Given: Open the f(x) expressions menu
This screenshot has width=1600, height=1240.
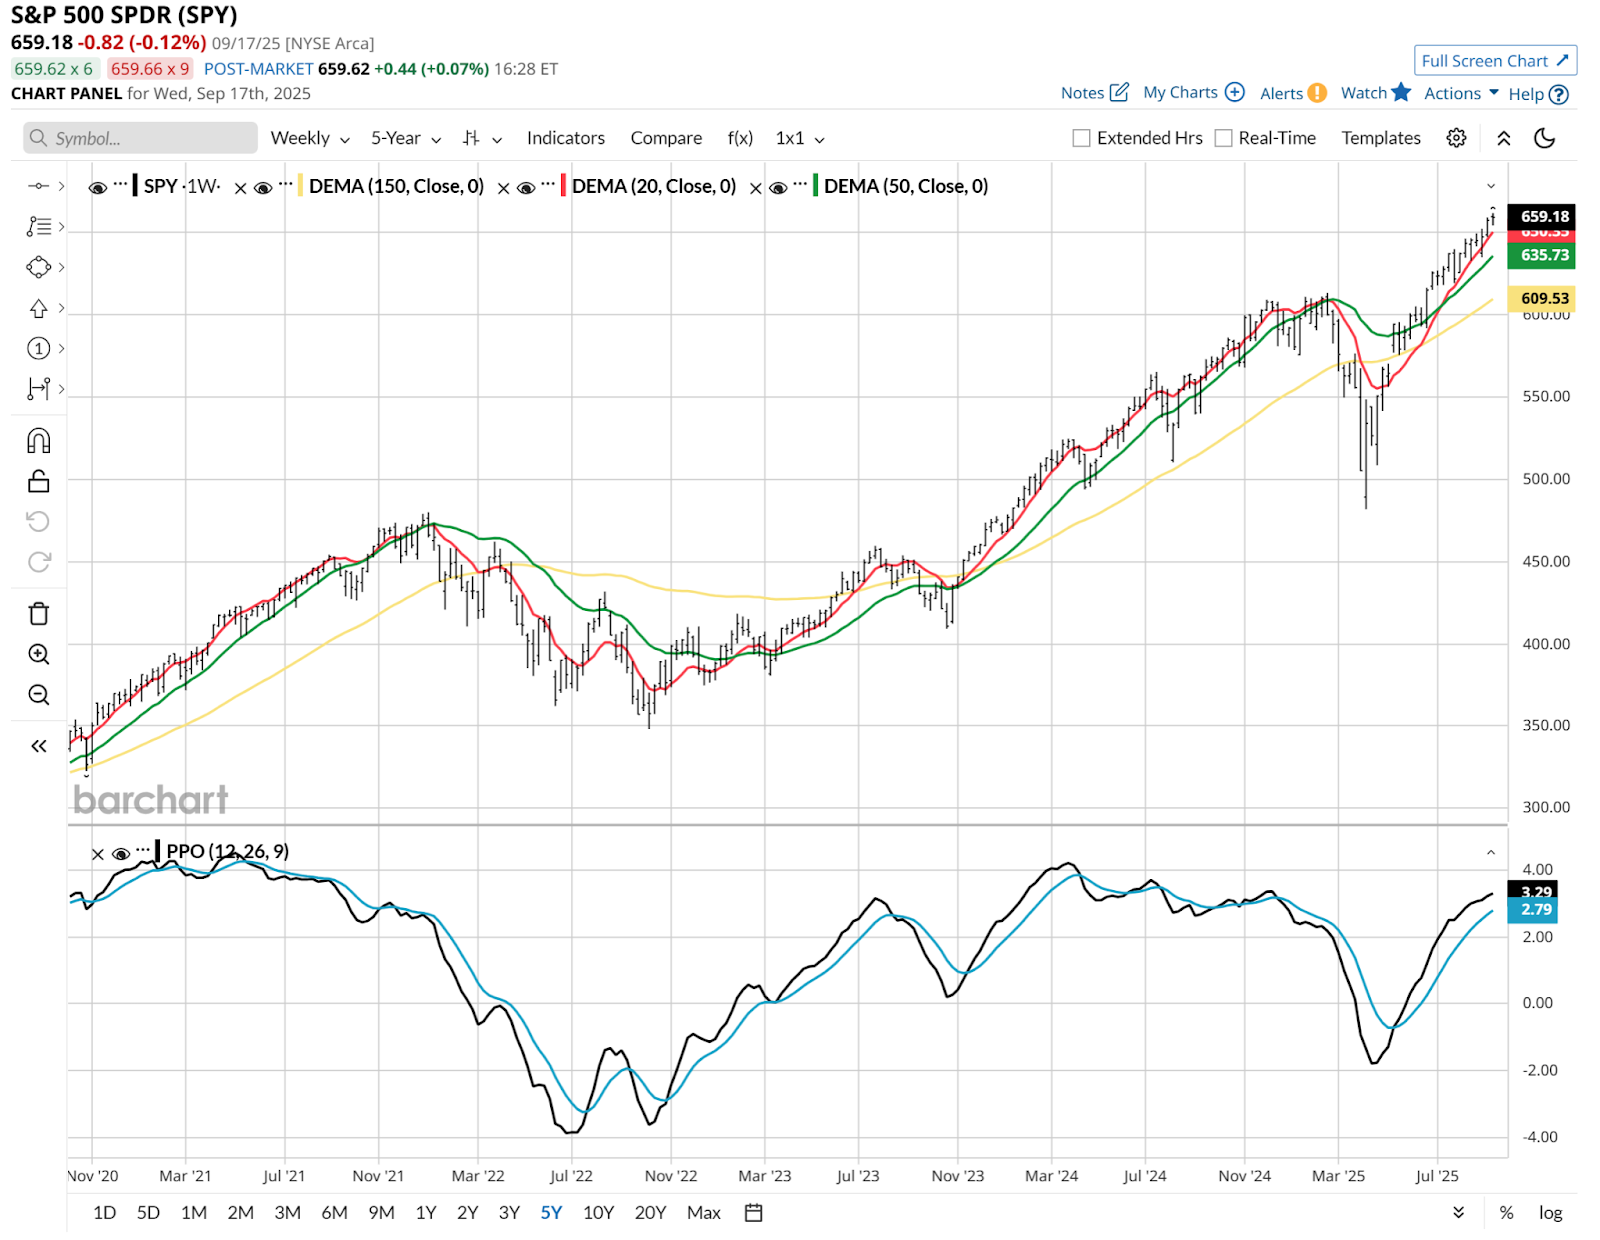Looking at the screenshot, I should tap(740, 138).
